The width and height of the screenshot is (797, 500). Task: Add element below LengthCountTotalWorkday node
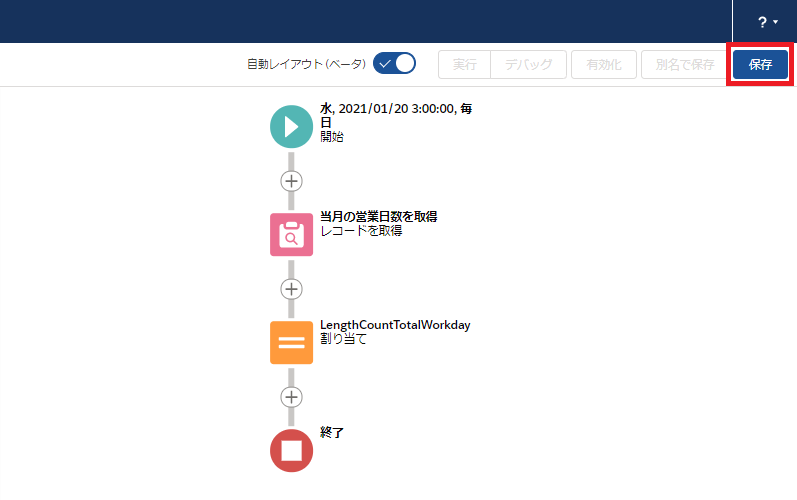(291, 397)
